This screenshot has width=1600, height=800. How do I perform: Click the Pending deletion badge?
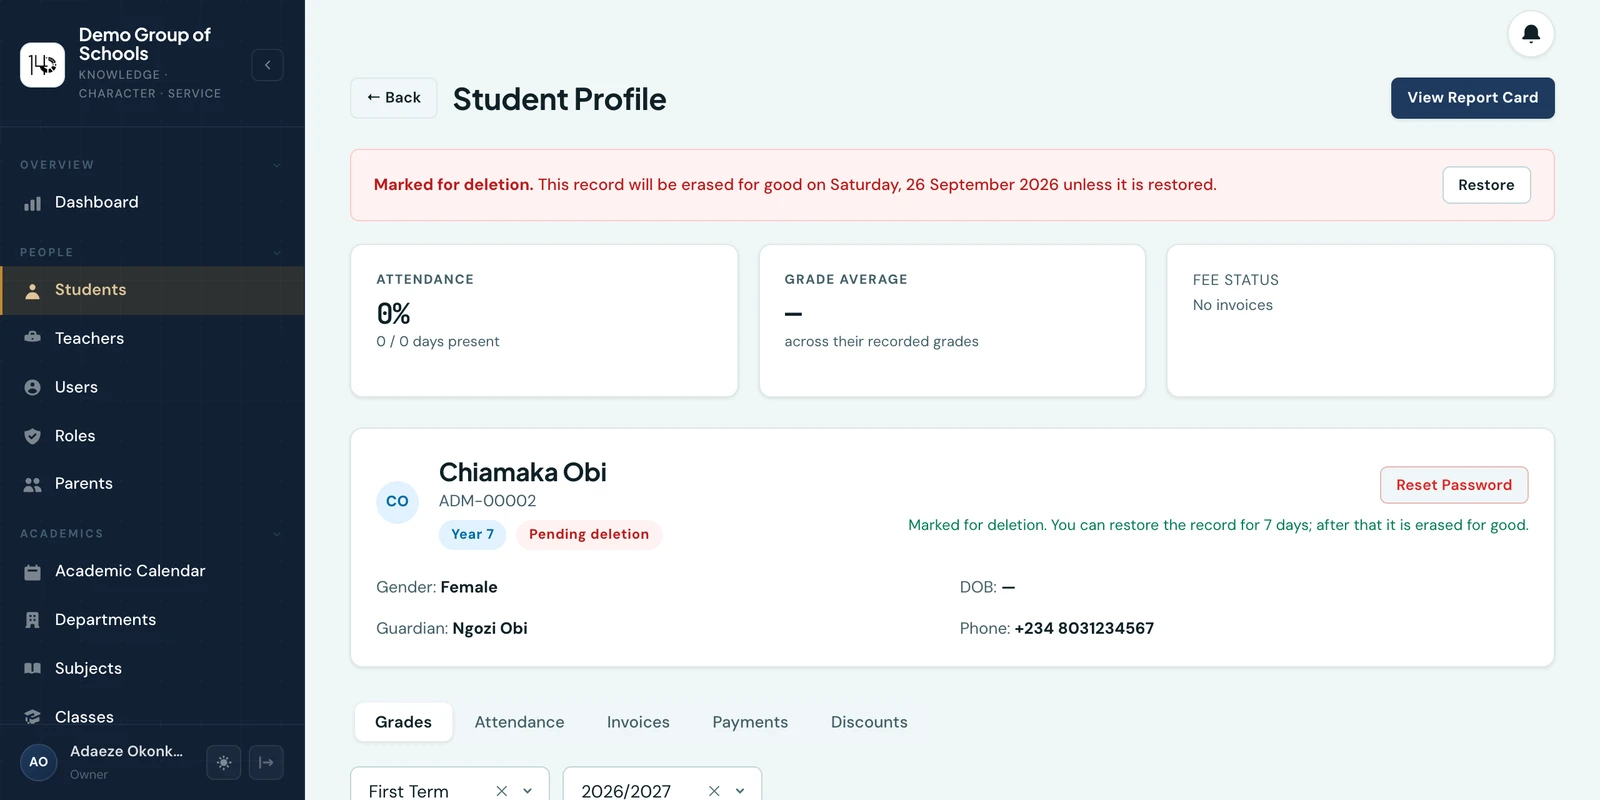coord(589,534)
